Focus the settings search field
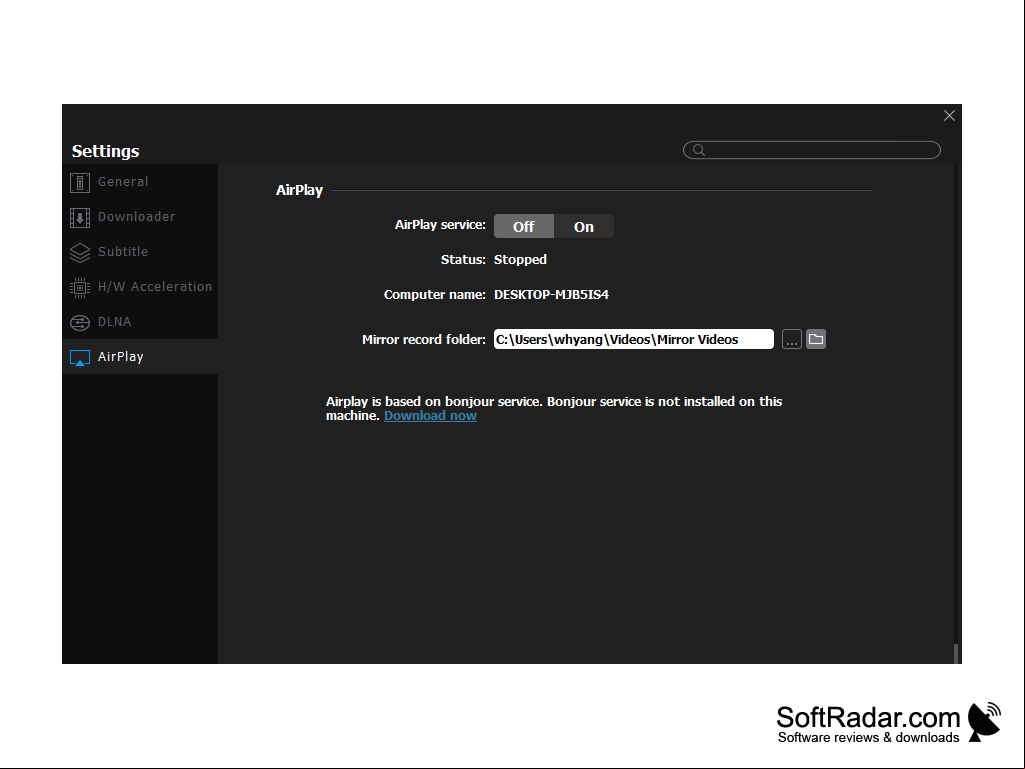The width and height of the screenshot is (1025, 769). (812, 150)
